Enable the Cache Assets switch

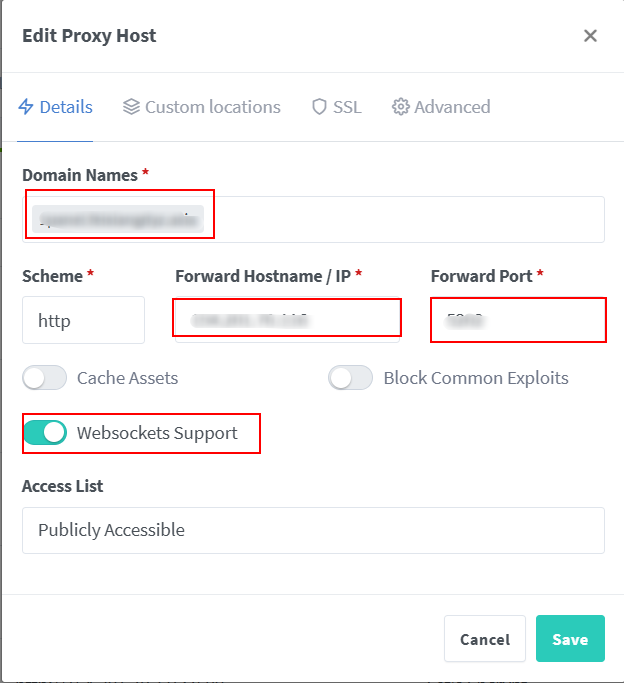pos(45,378)
